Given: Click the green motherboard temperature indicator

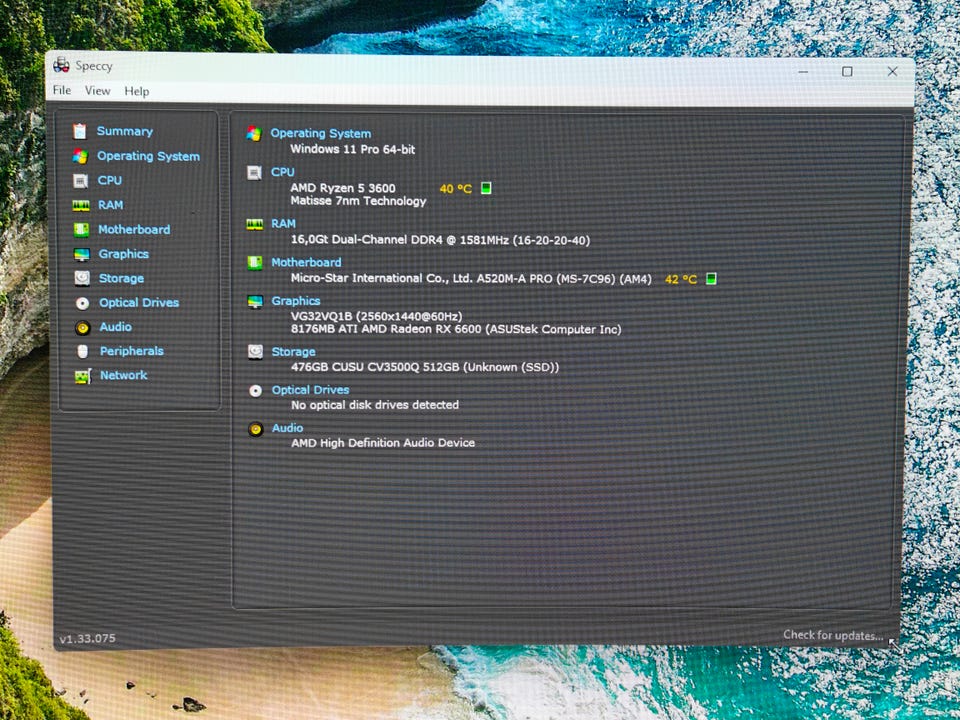Looking at the screenshot, I should point(711,279).
